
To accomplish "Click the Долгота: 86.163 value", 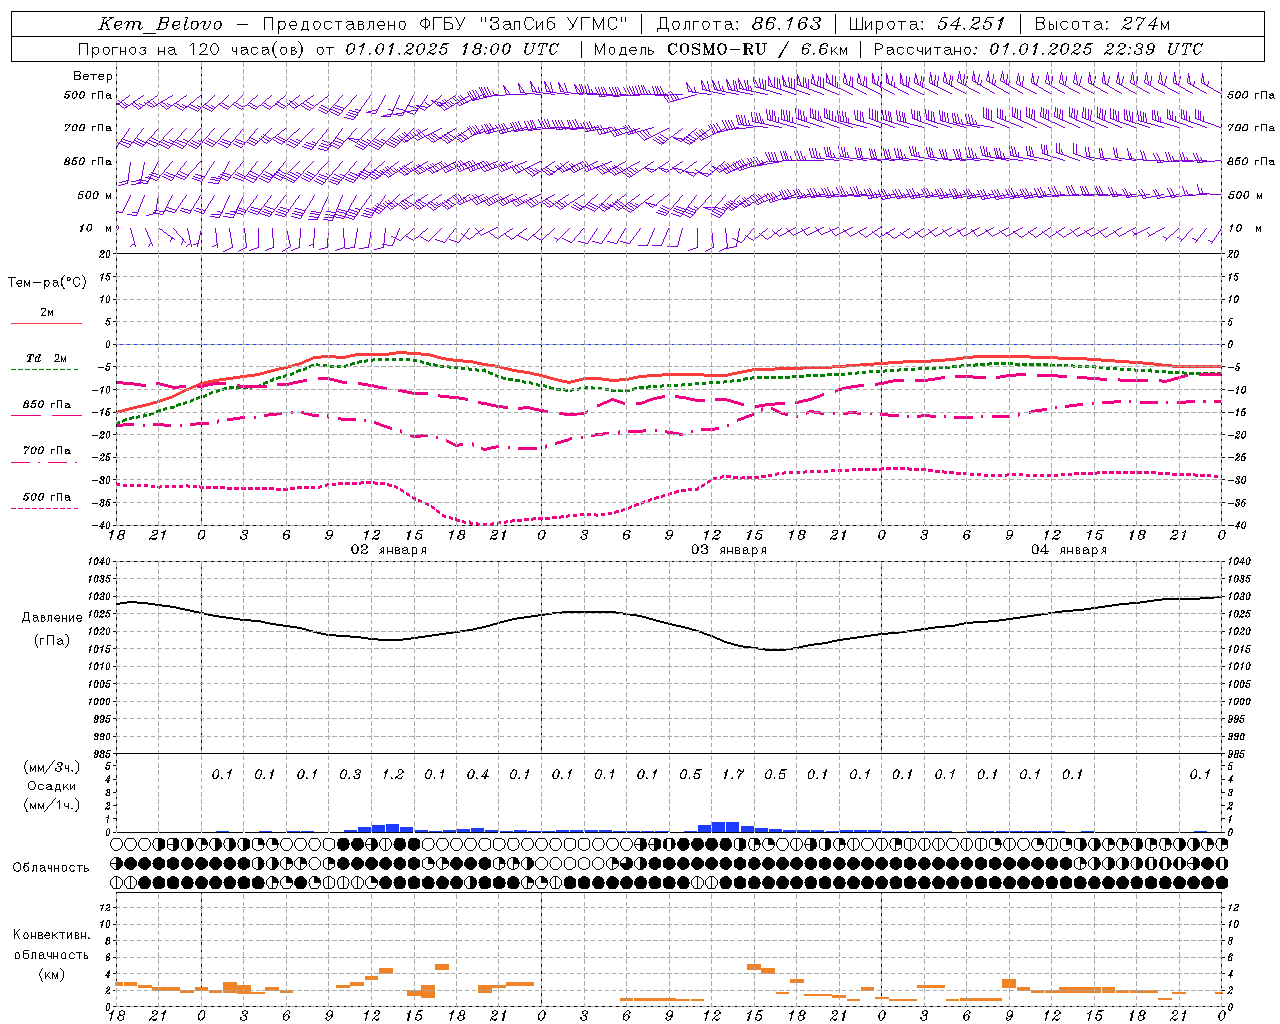I will coord(739,24).
